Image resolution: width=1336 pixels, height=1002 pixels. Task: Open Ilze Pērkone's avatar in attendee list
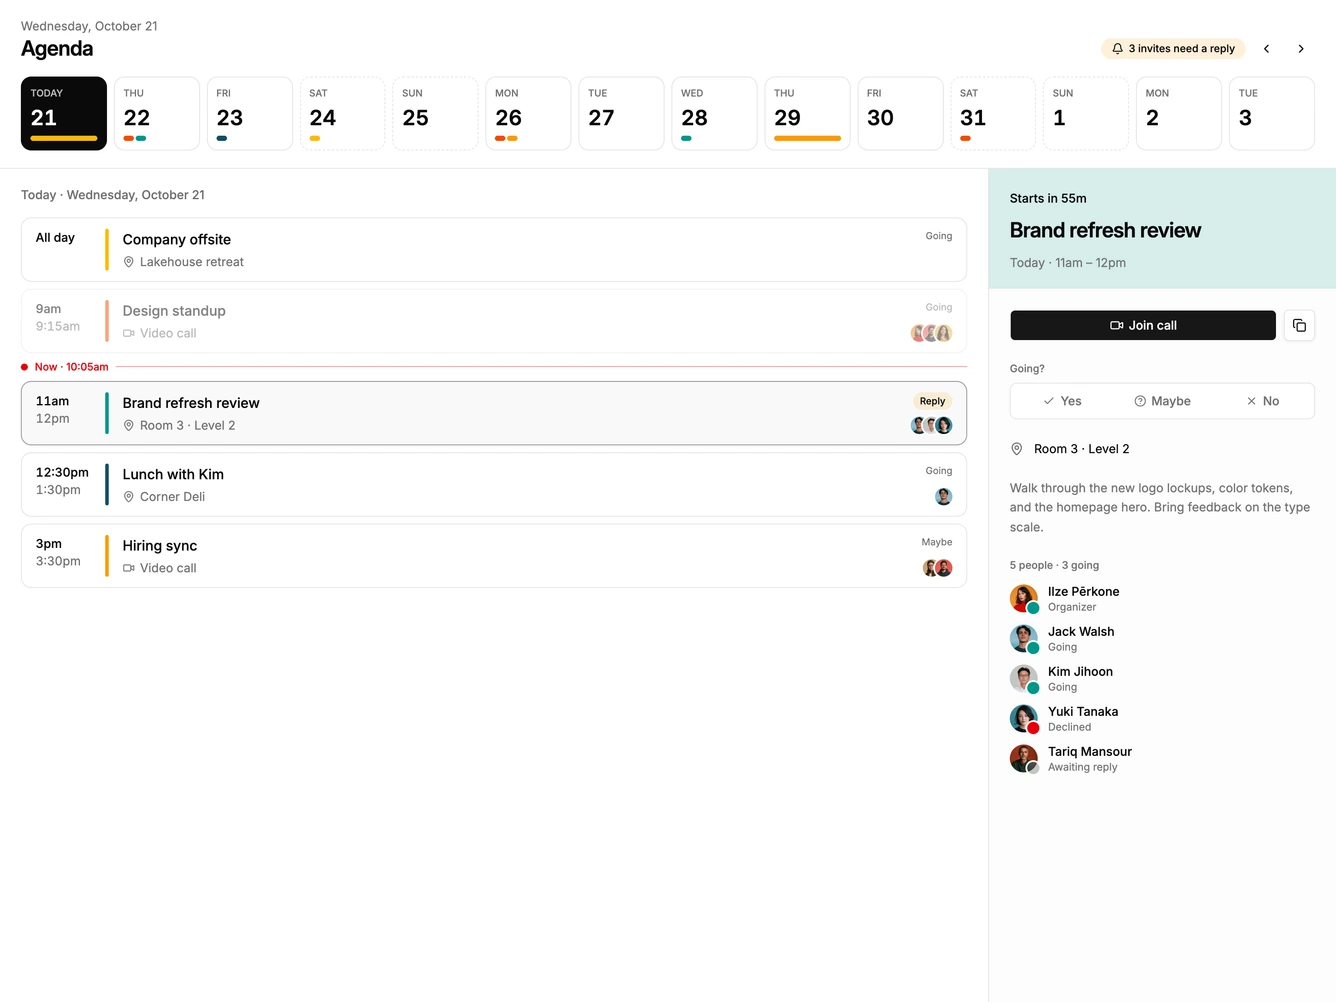point(1024,599)
